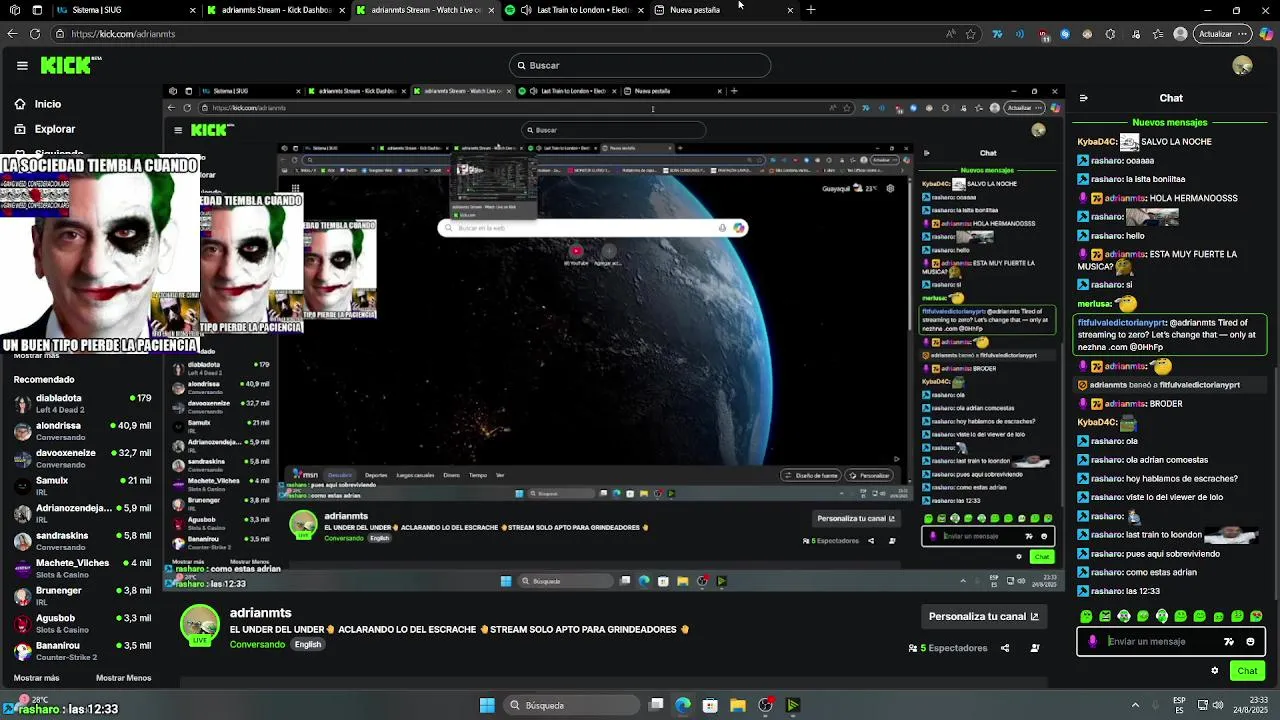Open Inicio in the sidebar
1280x720 pixels.
click(x=48, y=104)
